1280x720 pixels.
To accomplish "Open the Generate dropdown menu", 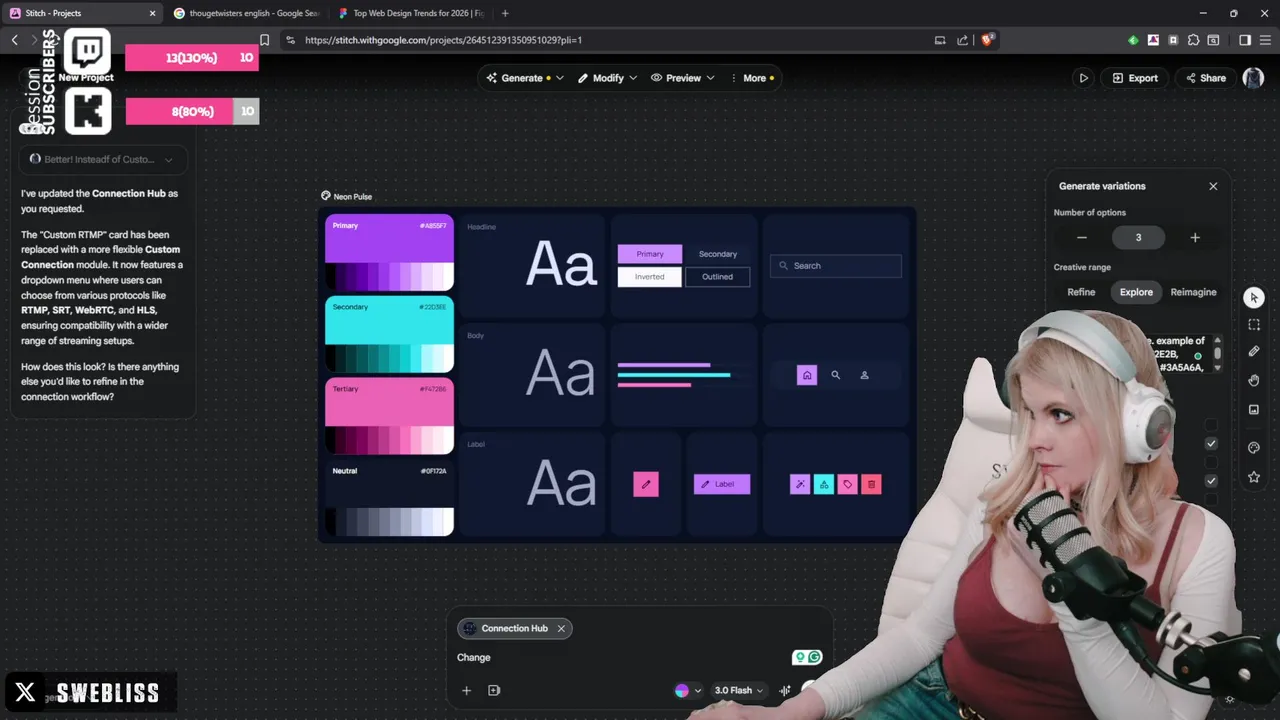I will 525,78.
